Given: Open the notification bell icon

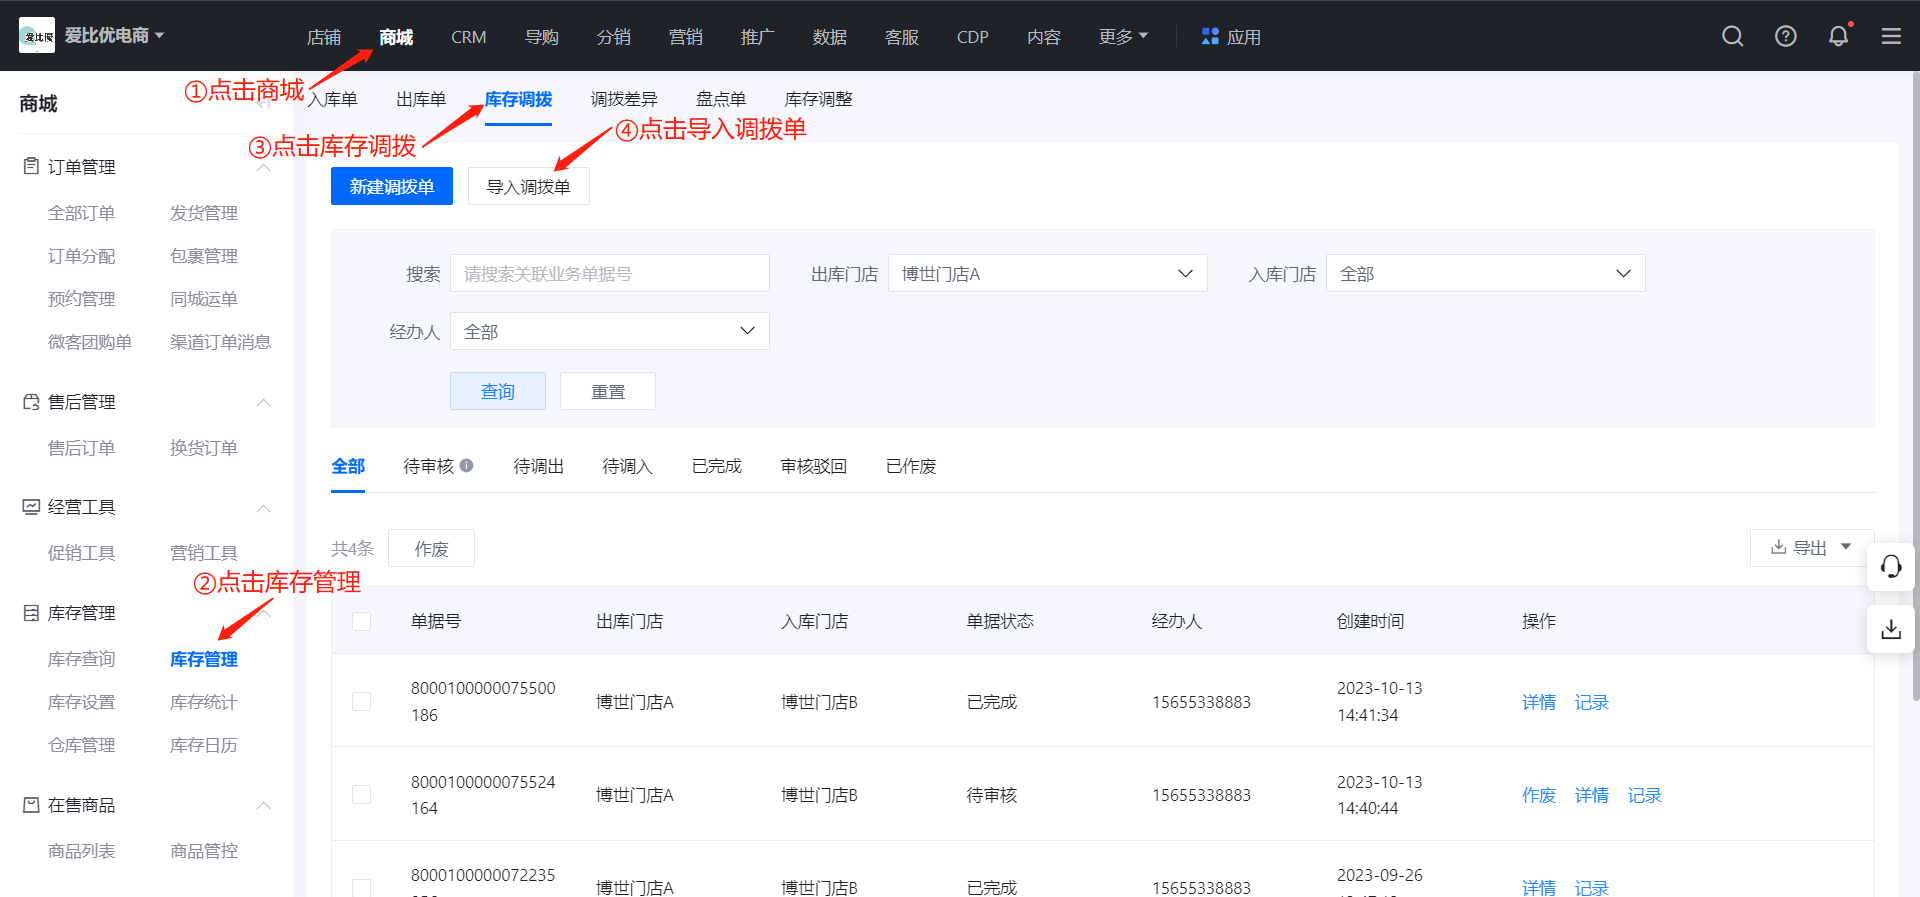Looking at the screenshot, I should click(x=1838, y=36).
